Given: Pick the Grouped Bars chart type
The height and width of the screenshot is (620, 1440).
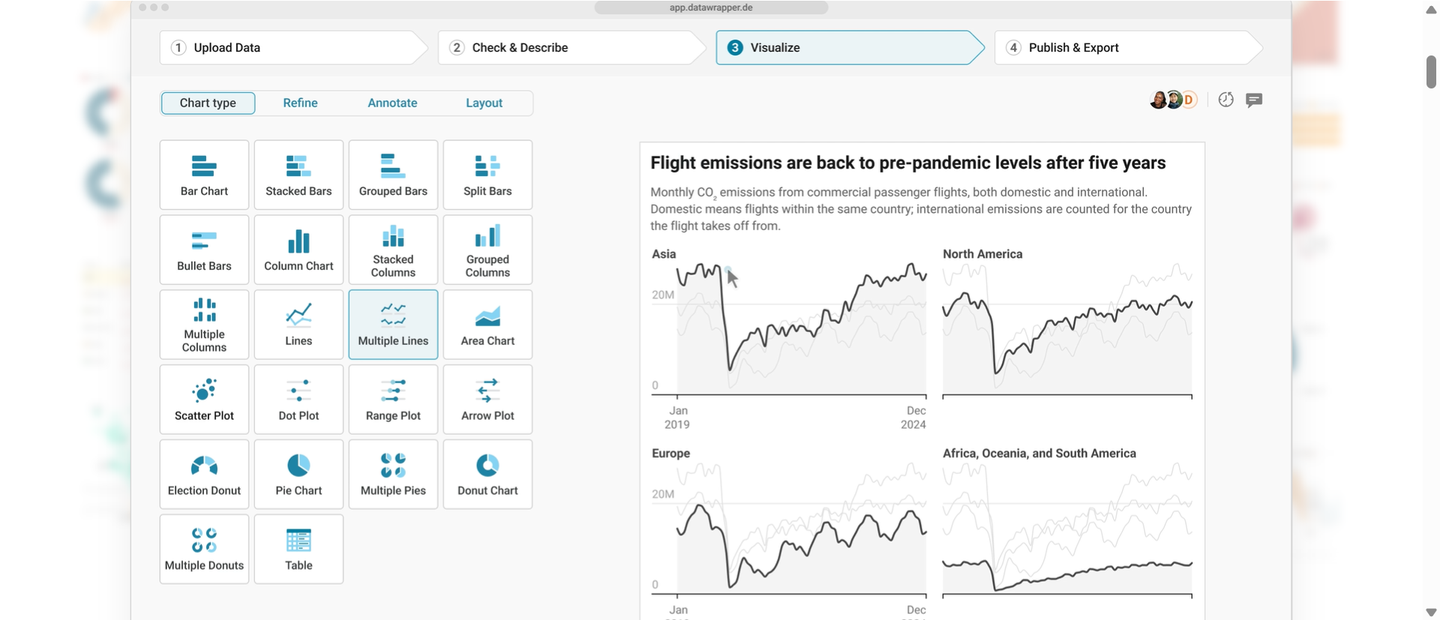Looking at the screenshot, I should [393, 175].
